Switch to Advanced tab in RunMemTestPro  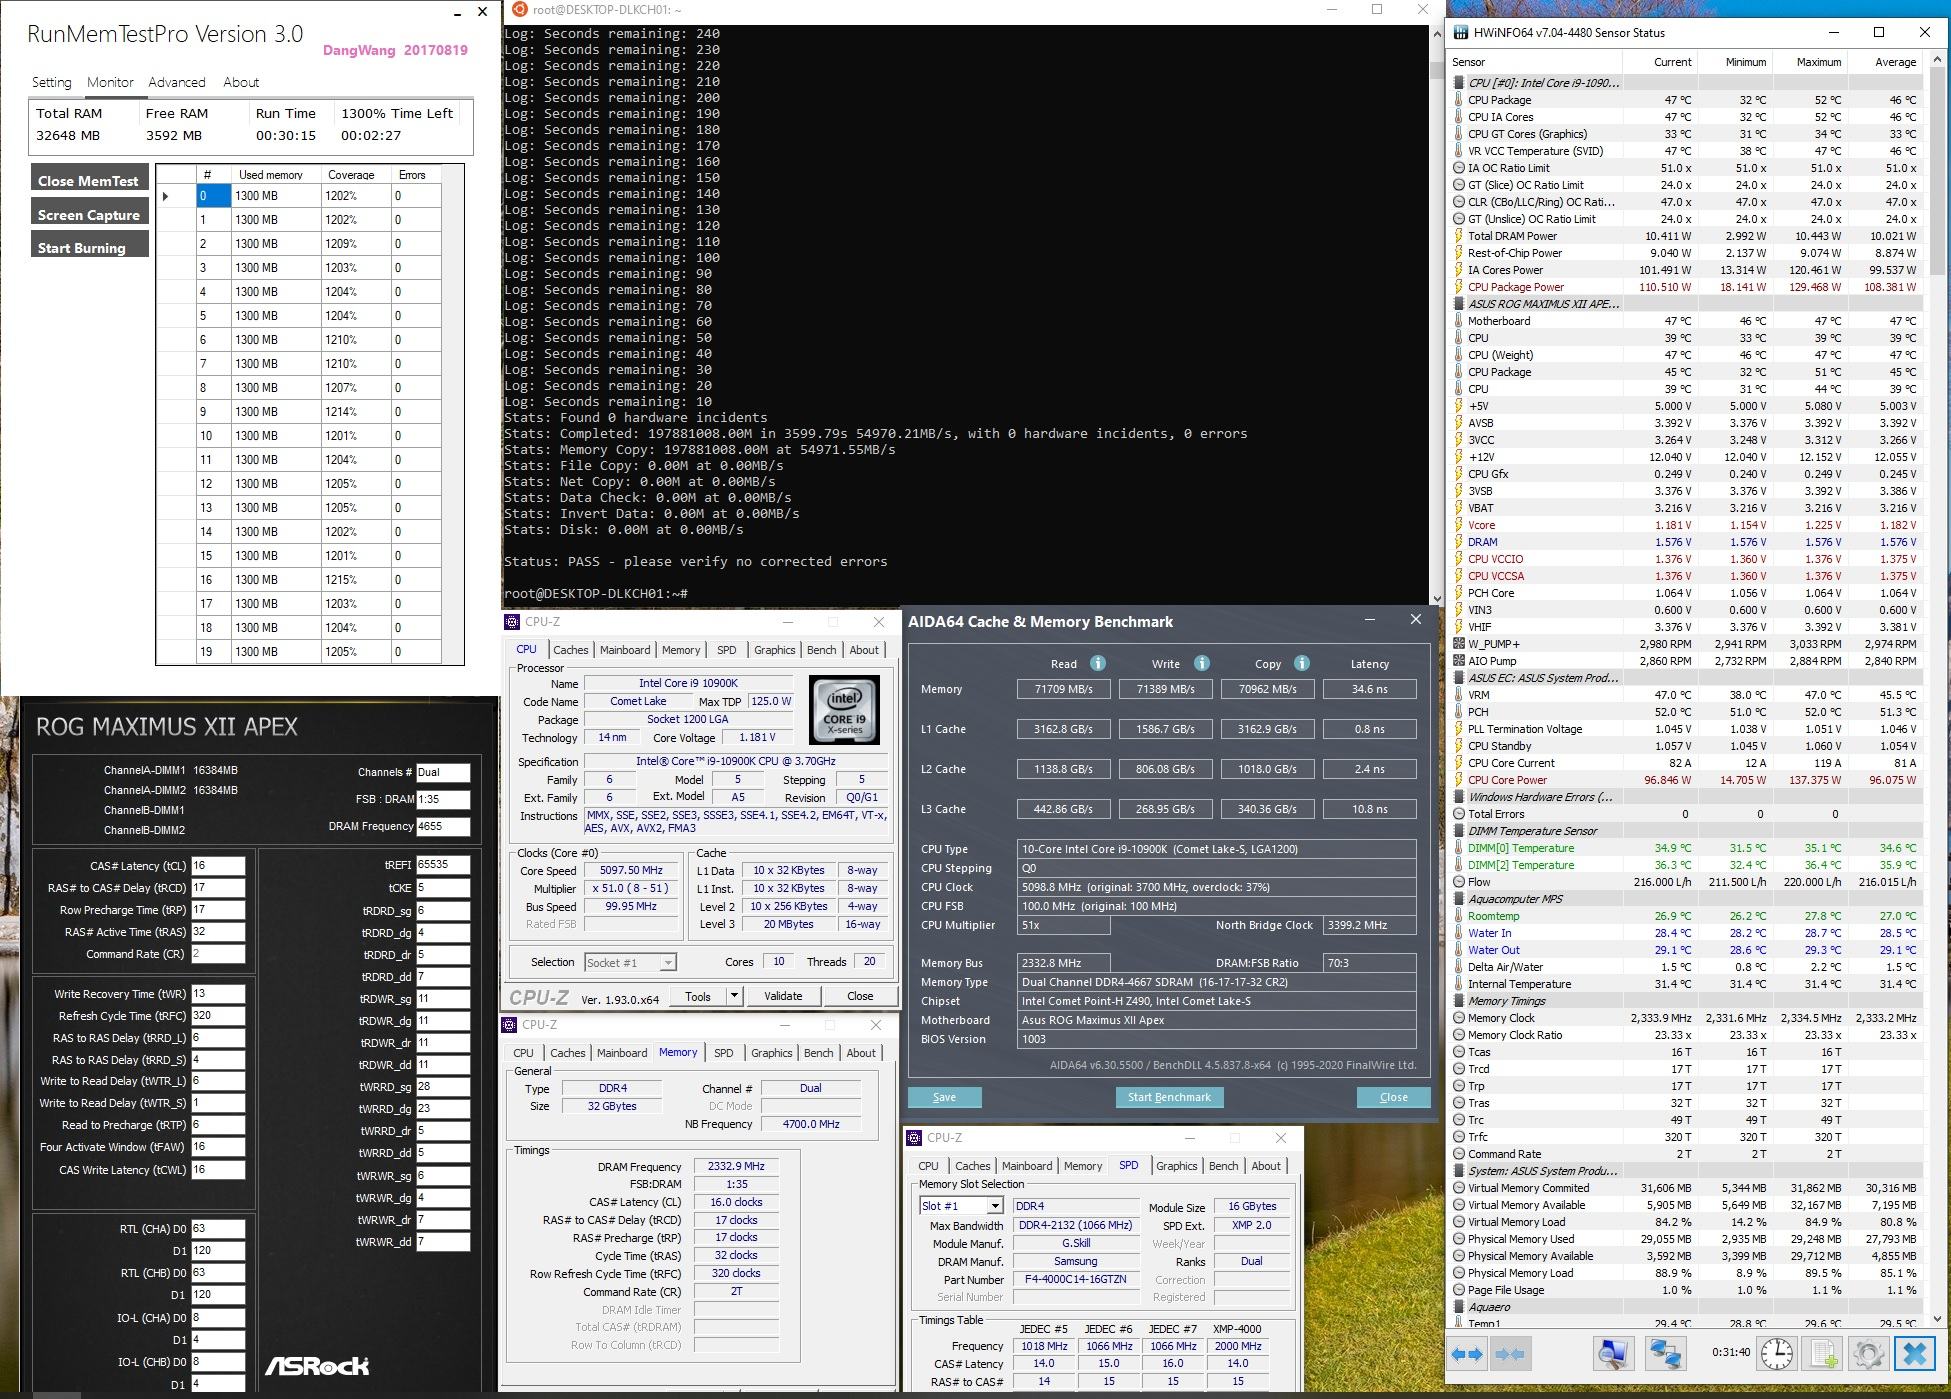click(177, 82)
